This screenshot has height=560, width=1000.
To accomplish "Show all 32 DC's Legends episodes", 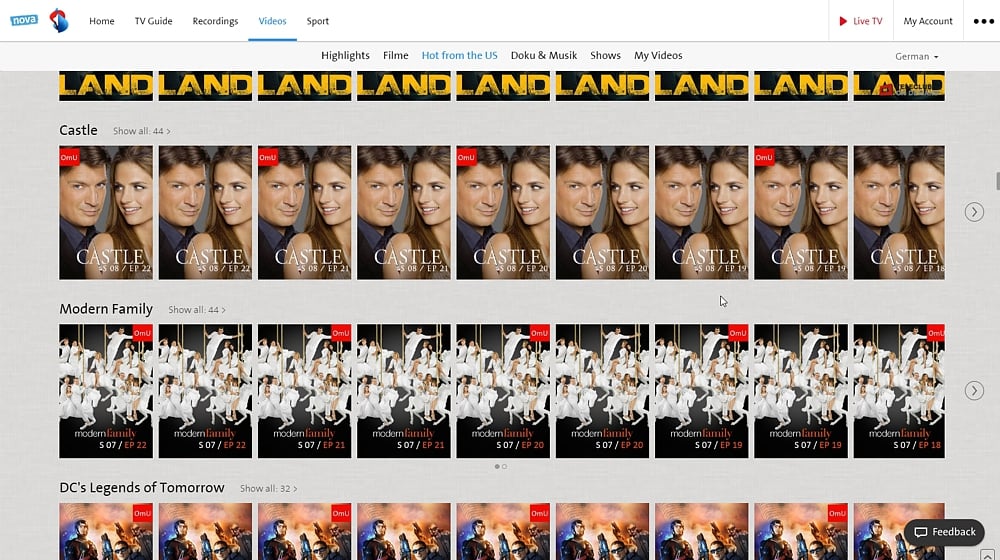I will point(268,488).
